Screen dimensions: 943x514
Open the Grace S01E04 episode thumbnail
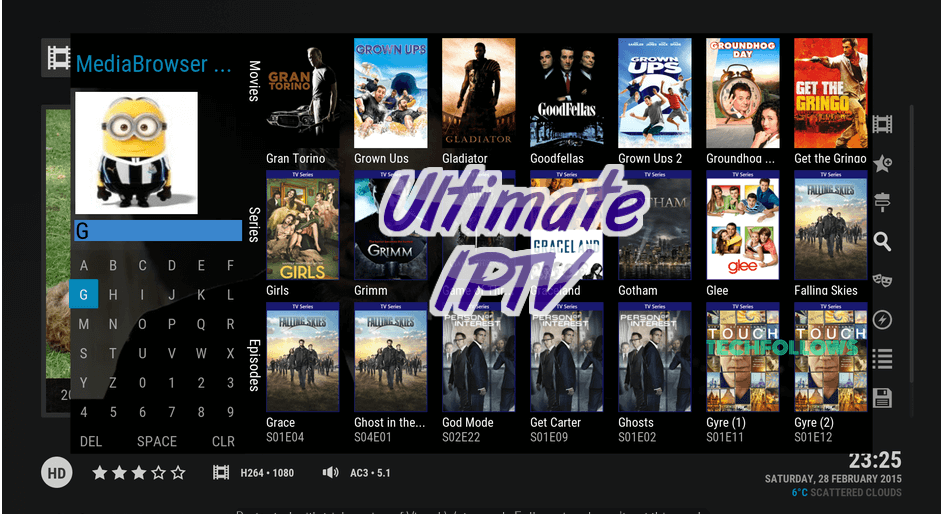[x=302, y=357]
